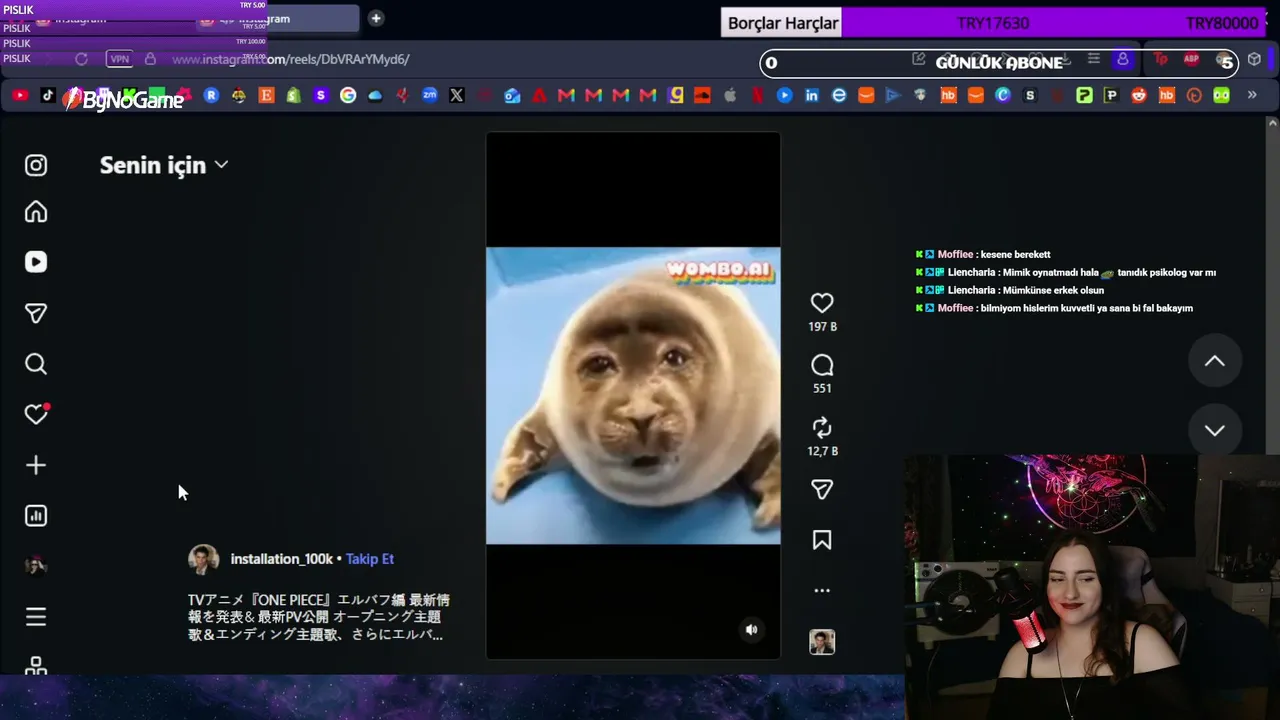Share the reel via the paper plane icon
The image size is (1280, 720).
[822, 489]
